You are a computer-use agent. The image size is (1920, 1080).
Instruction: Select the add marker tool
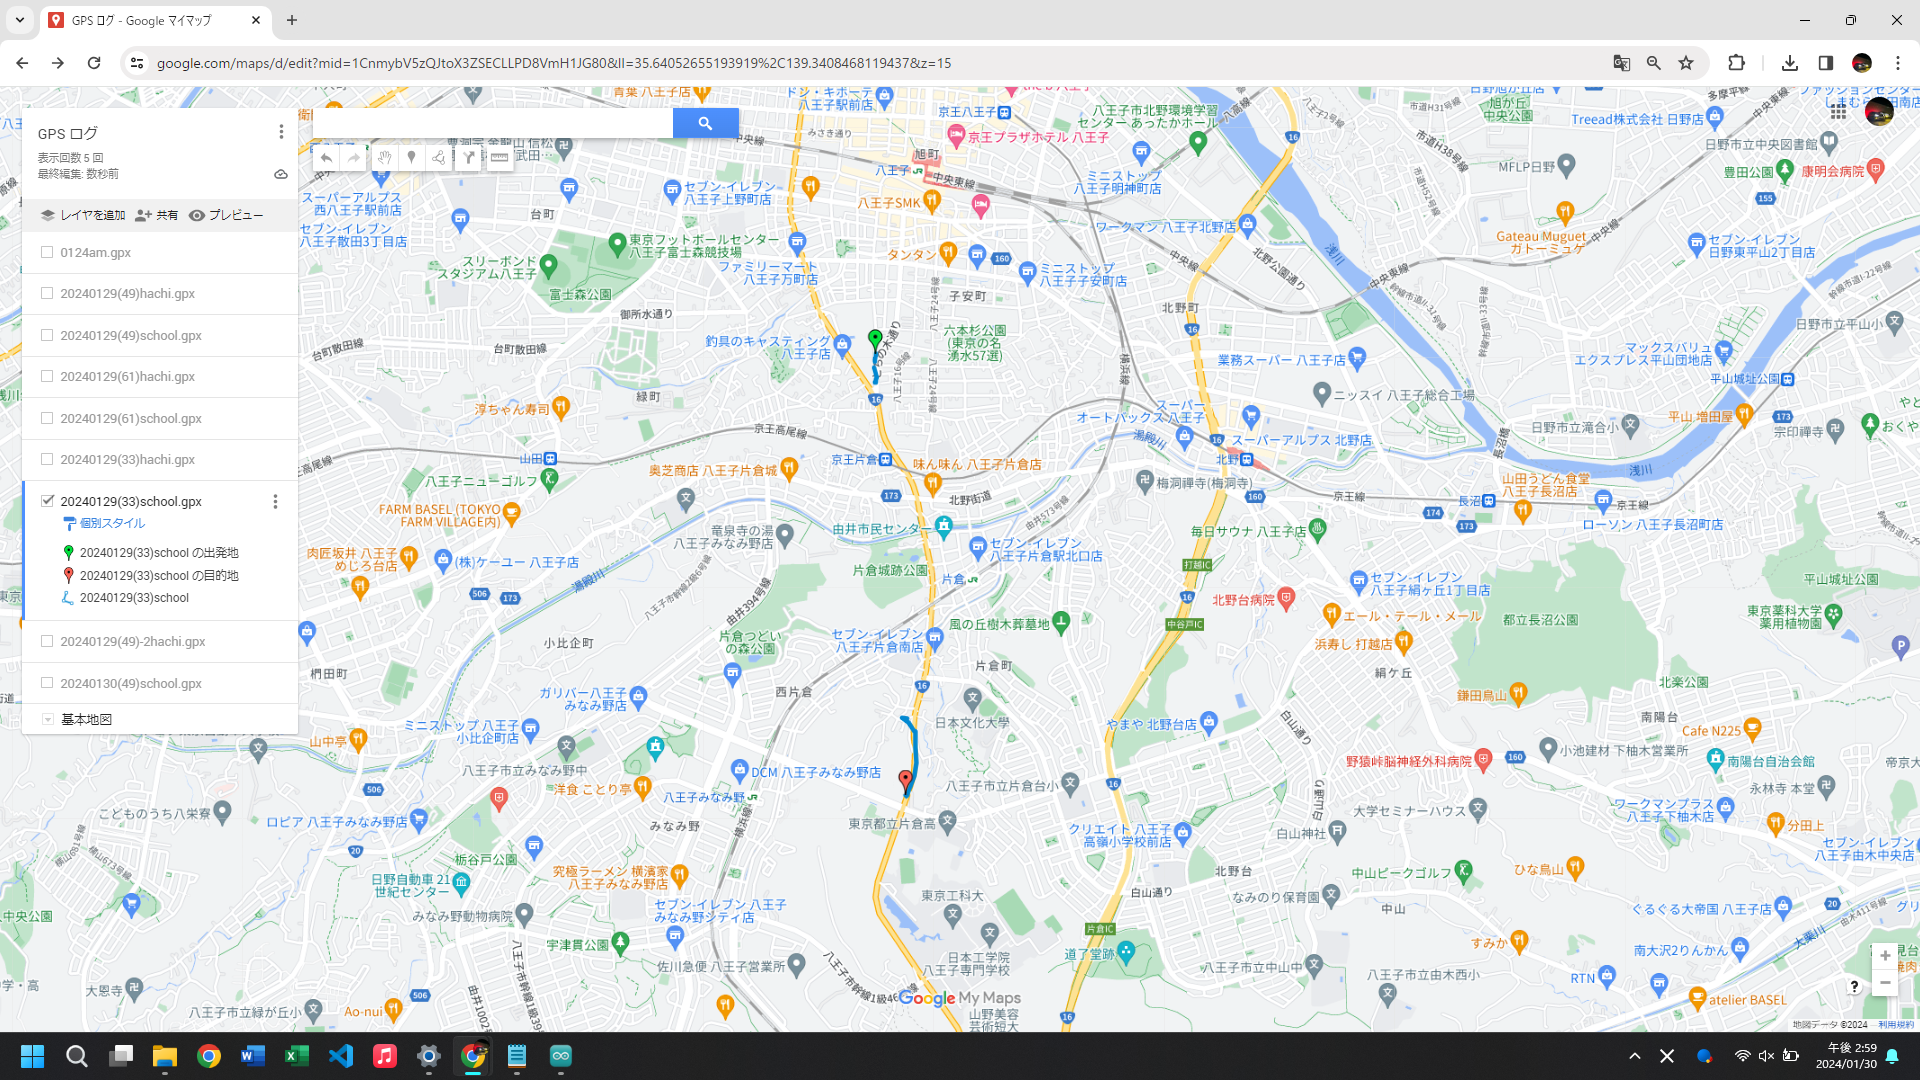[411, 158]
